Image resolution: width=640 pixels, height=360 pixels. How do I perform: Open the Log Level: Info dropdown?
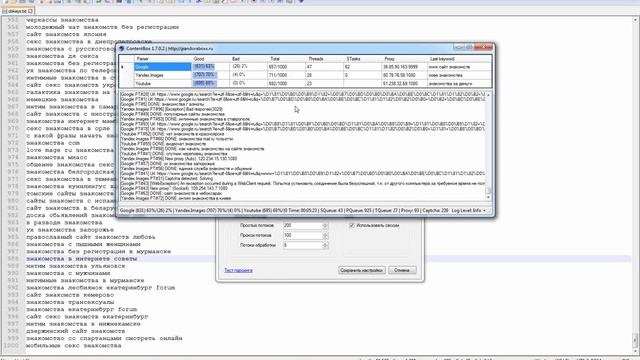[469, 211]
